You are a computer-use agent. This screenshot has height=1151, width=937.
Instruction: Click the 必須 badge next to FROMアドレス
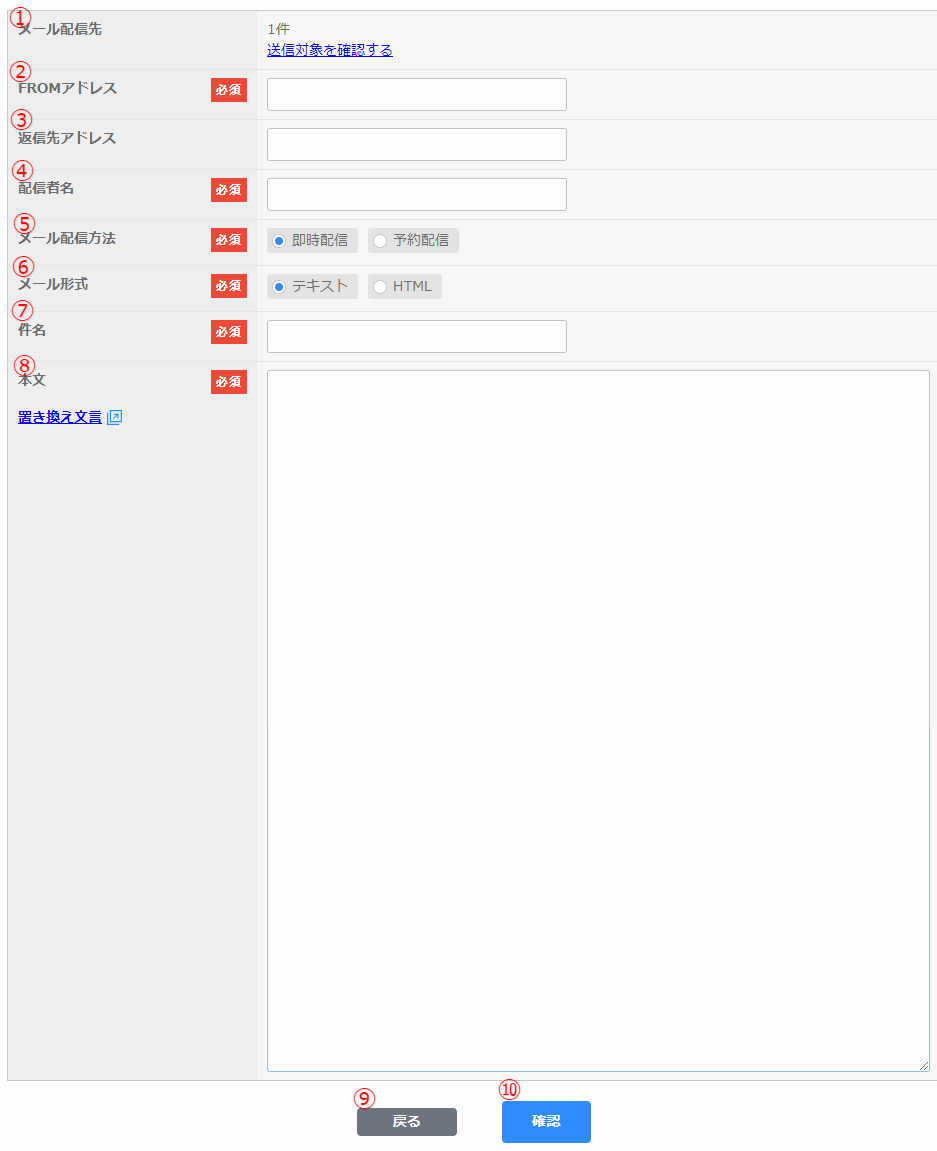[x=229, y=90]
